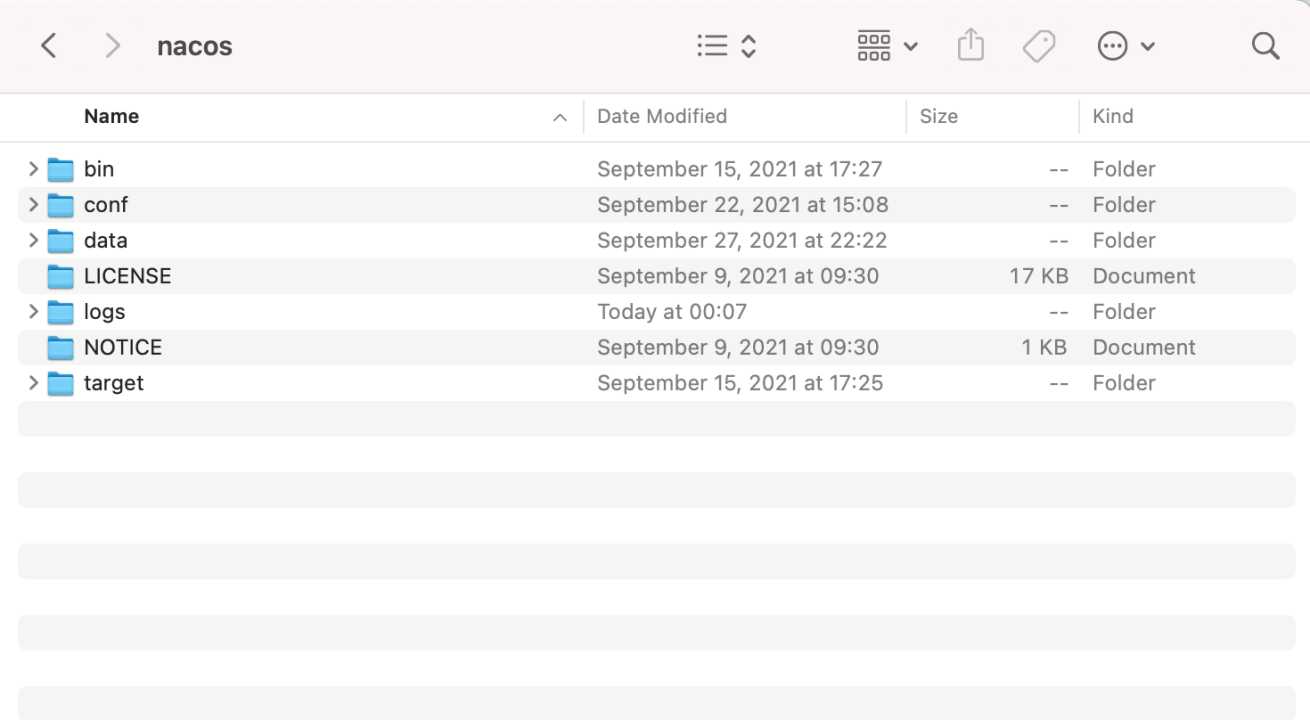Image resolution: width=1310 pixels, height=720 pixels.
Task: Click the file name 'bin'
Action: (x=99, y=169)
